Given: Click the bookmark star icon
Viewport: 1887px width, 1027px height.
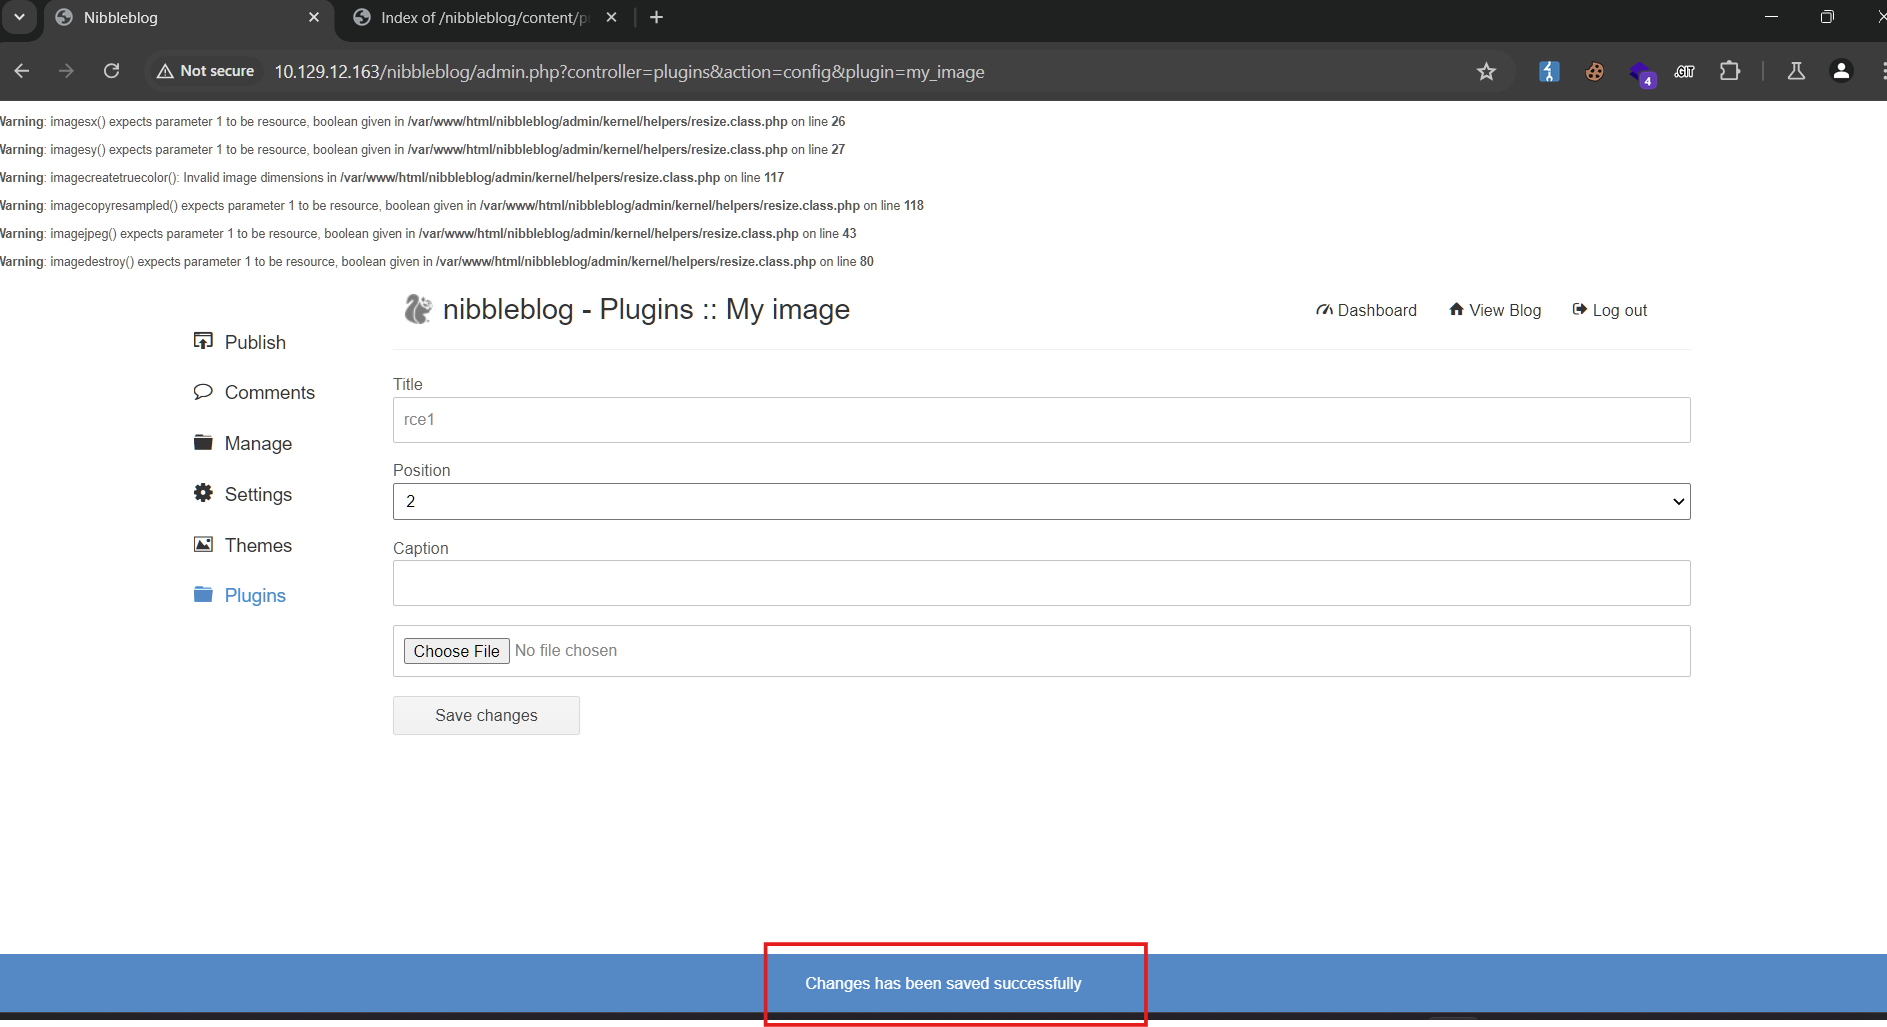Looking at the screenshot, I should click(x=1486, y=71).
